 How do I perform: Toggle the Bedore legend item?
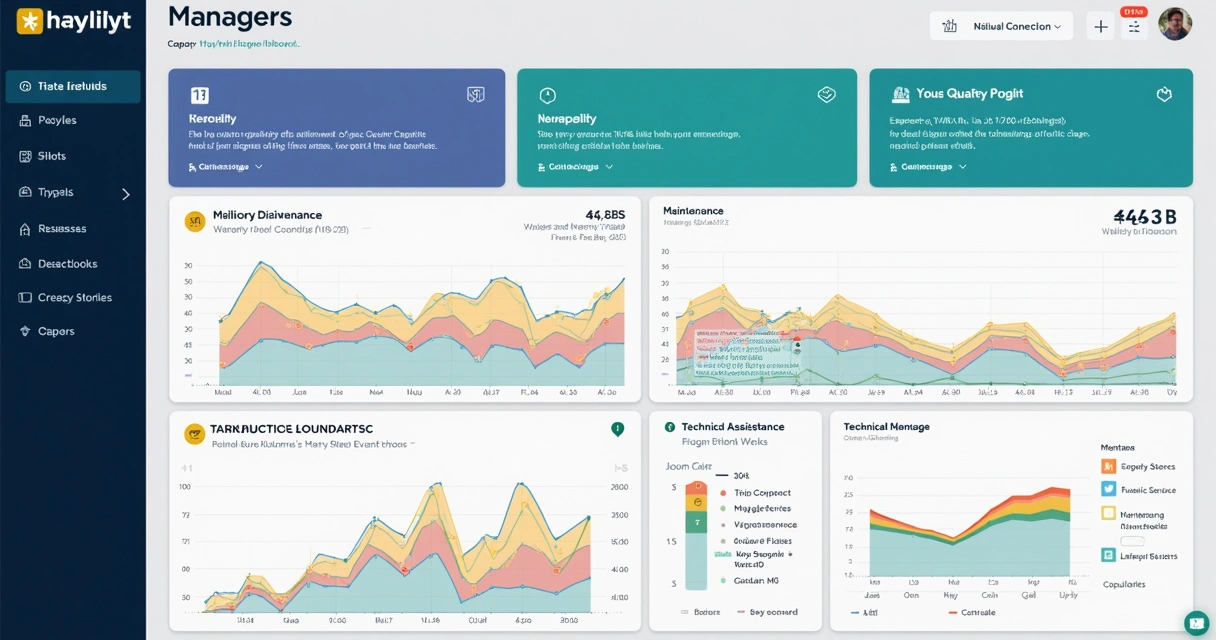[x=699, y=612]
